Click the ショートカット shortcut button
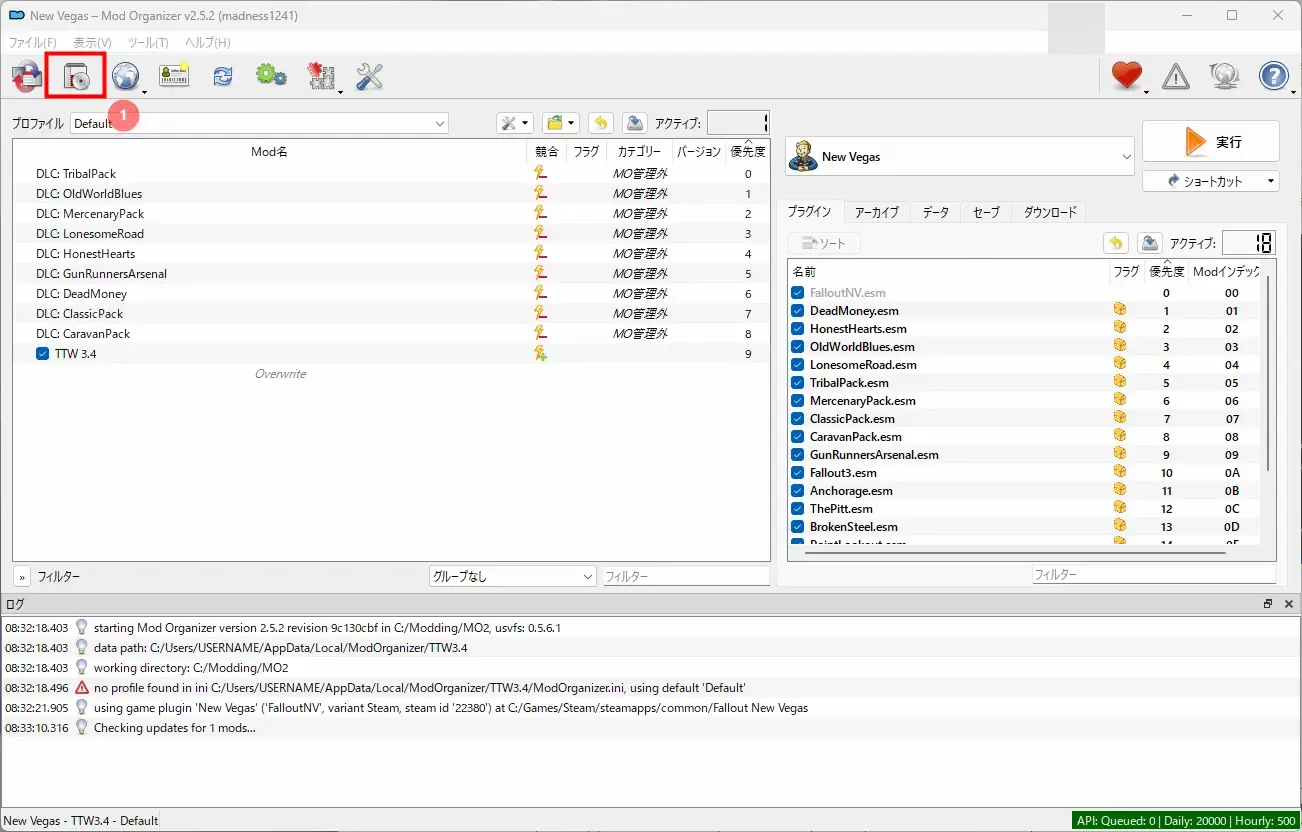The width and height of the screenshot is (1302, 832). 1210,181
